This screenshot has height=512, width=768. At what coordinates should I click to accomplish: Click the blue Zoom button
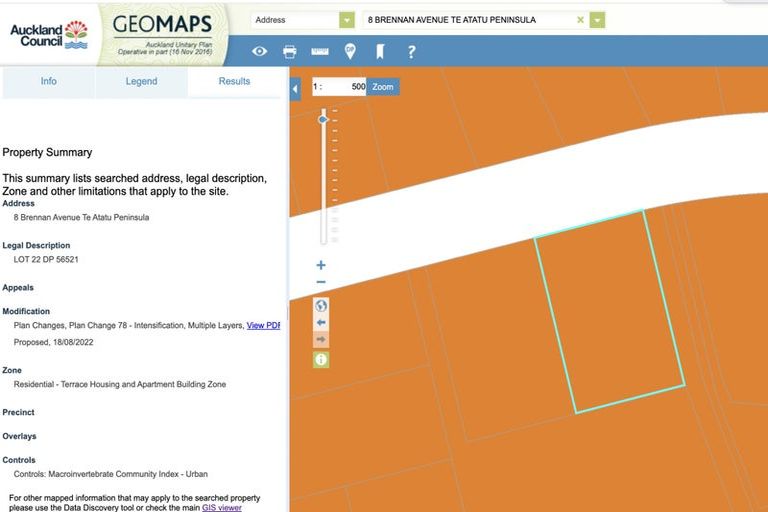[x=383, y=87]
